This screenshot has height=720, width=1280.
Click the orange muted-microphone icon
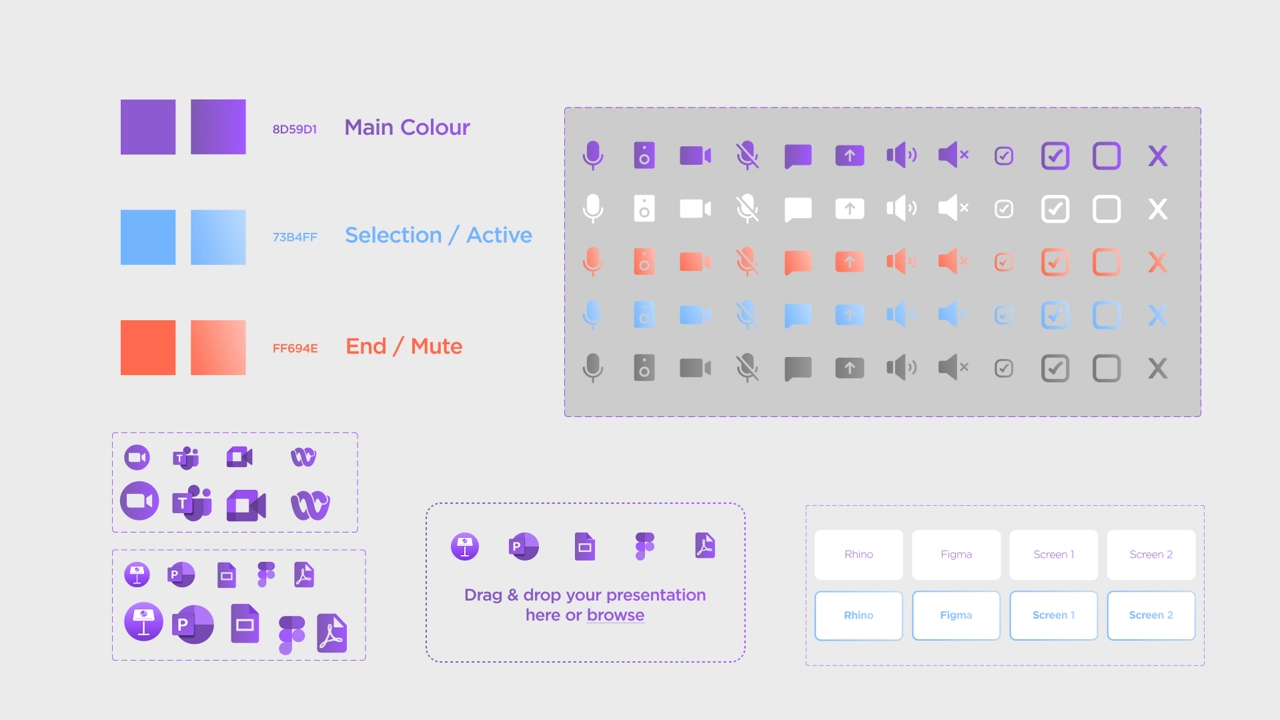click(x=747, y=261)
